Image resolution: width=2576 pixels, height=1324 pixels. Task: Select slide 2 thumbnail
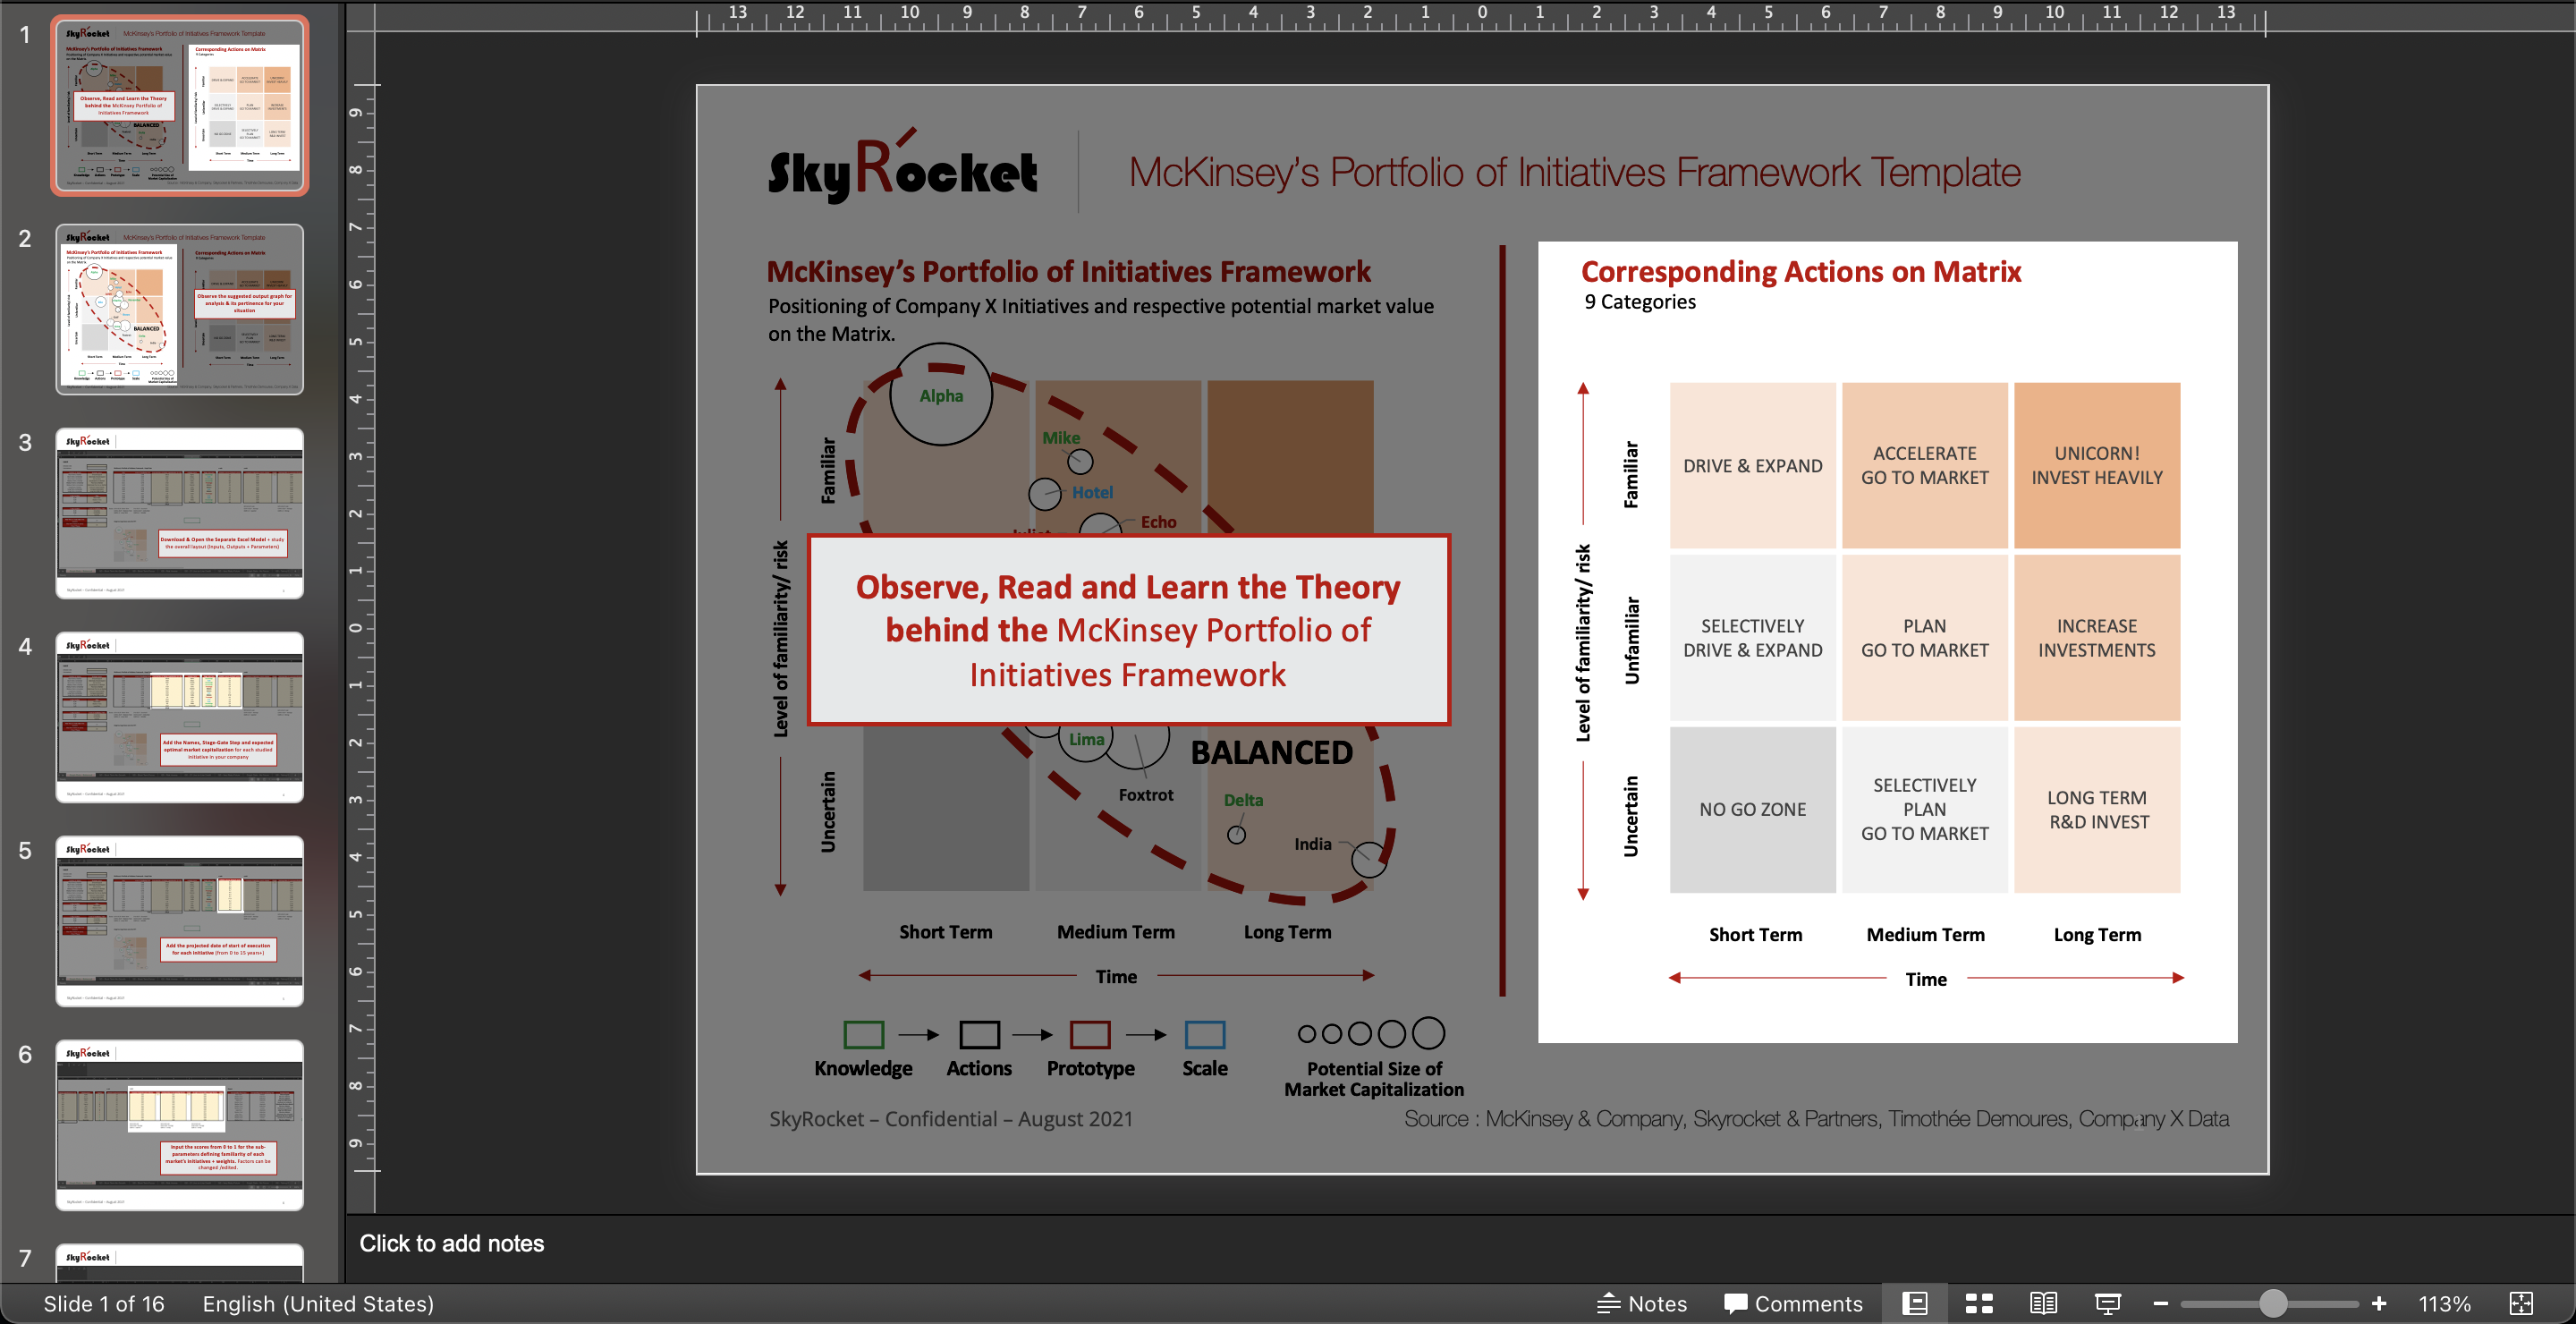(180, 309)
